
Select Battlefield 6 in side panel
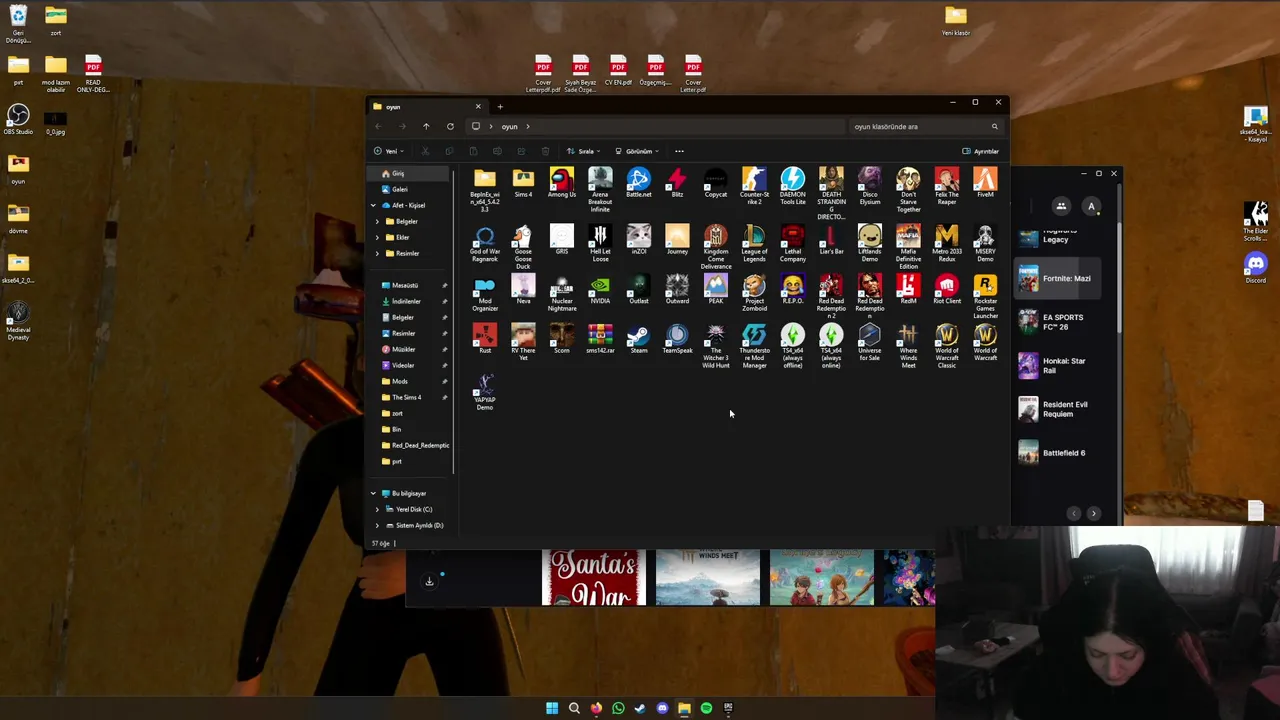[x=1056, y=453]
